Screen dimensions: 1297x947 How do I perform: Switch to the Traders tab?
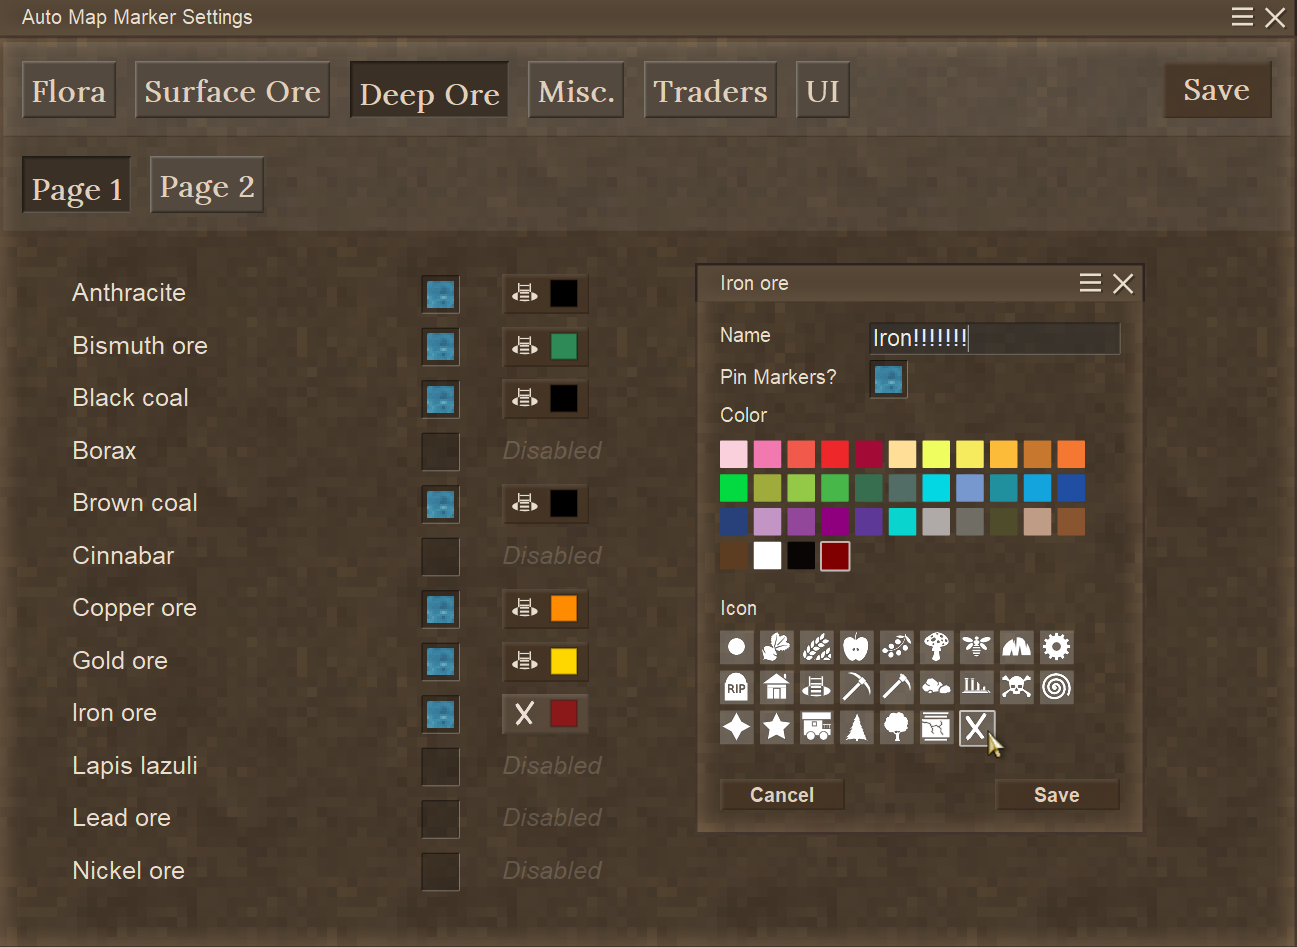[x=711, y=90]
